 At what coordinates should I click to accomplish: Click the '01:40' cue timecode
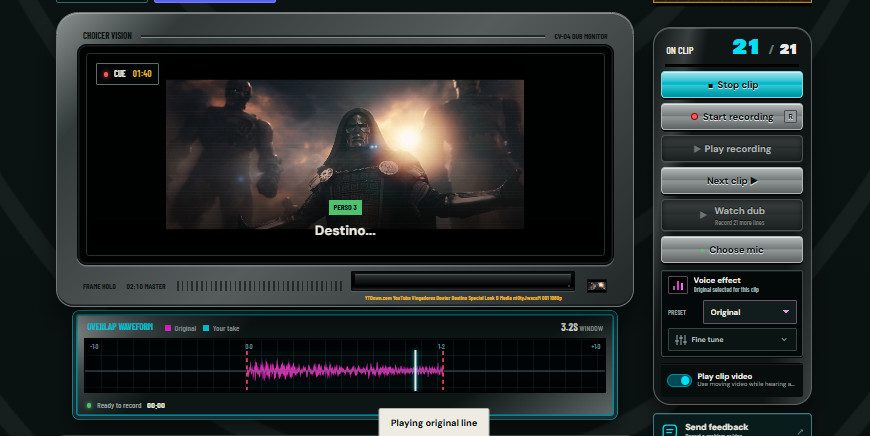click(x=142, y=74)
